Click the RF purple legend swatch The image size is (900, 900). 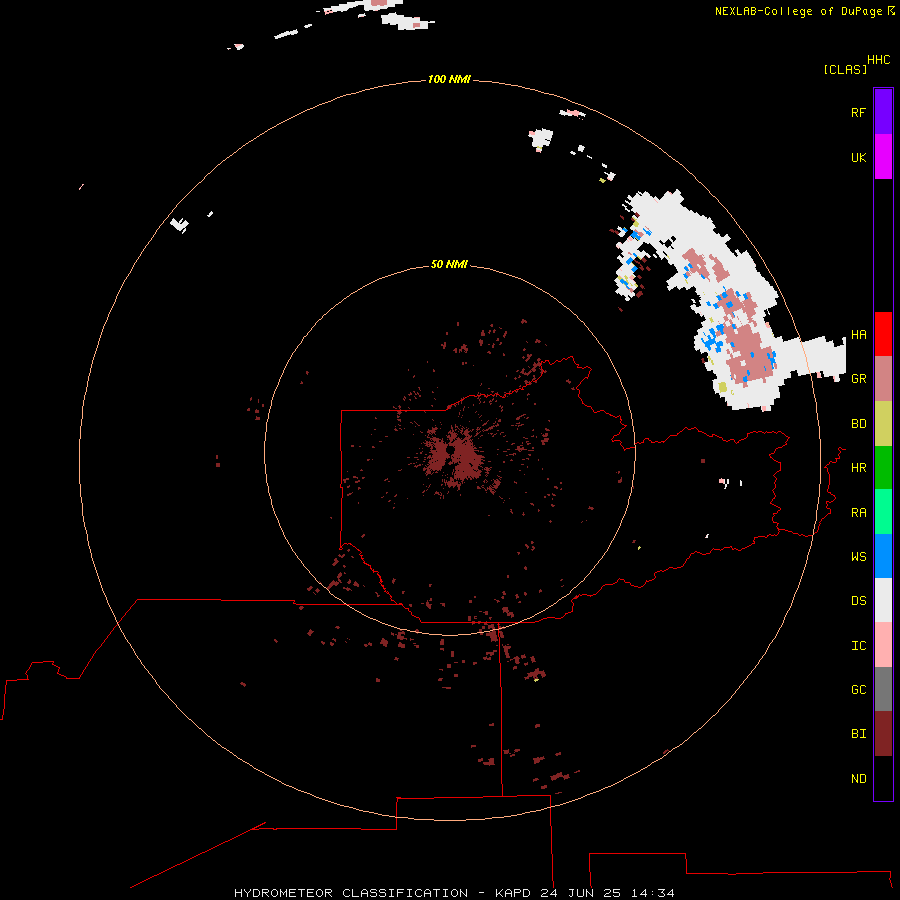click(x=883, y=112)
